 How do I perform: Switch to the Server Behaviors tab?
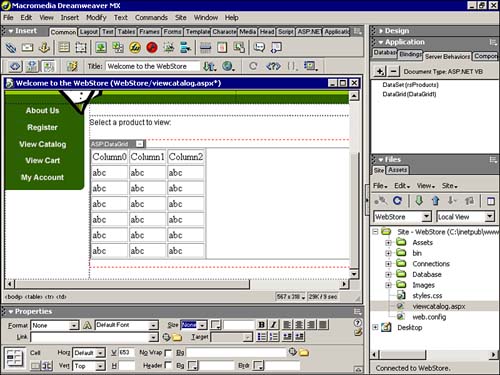tap(447, 57)
